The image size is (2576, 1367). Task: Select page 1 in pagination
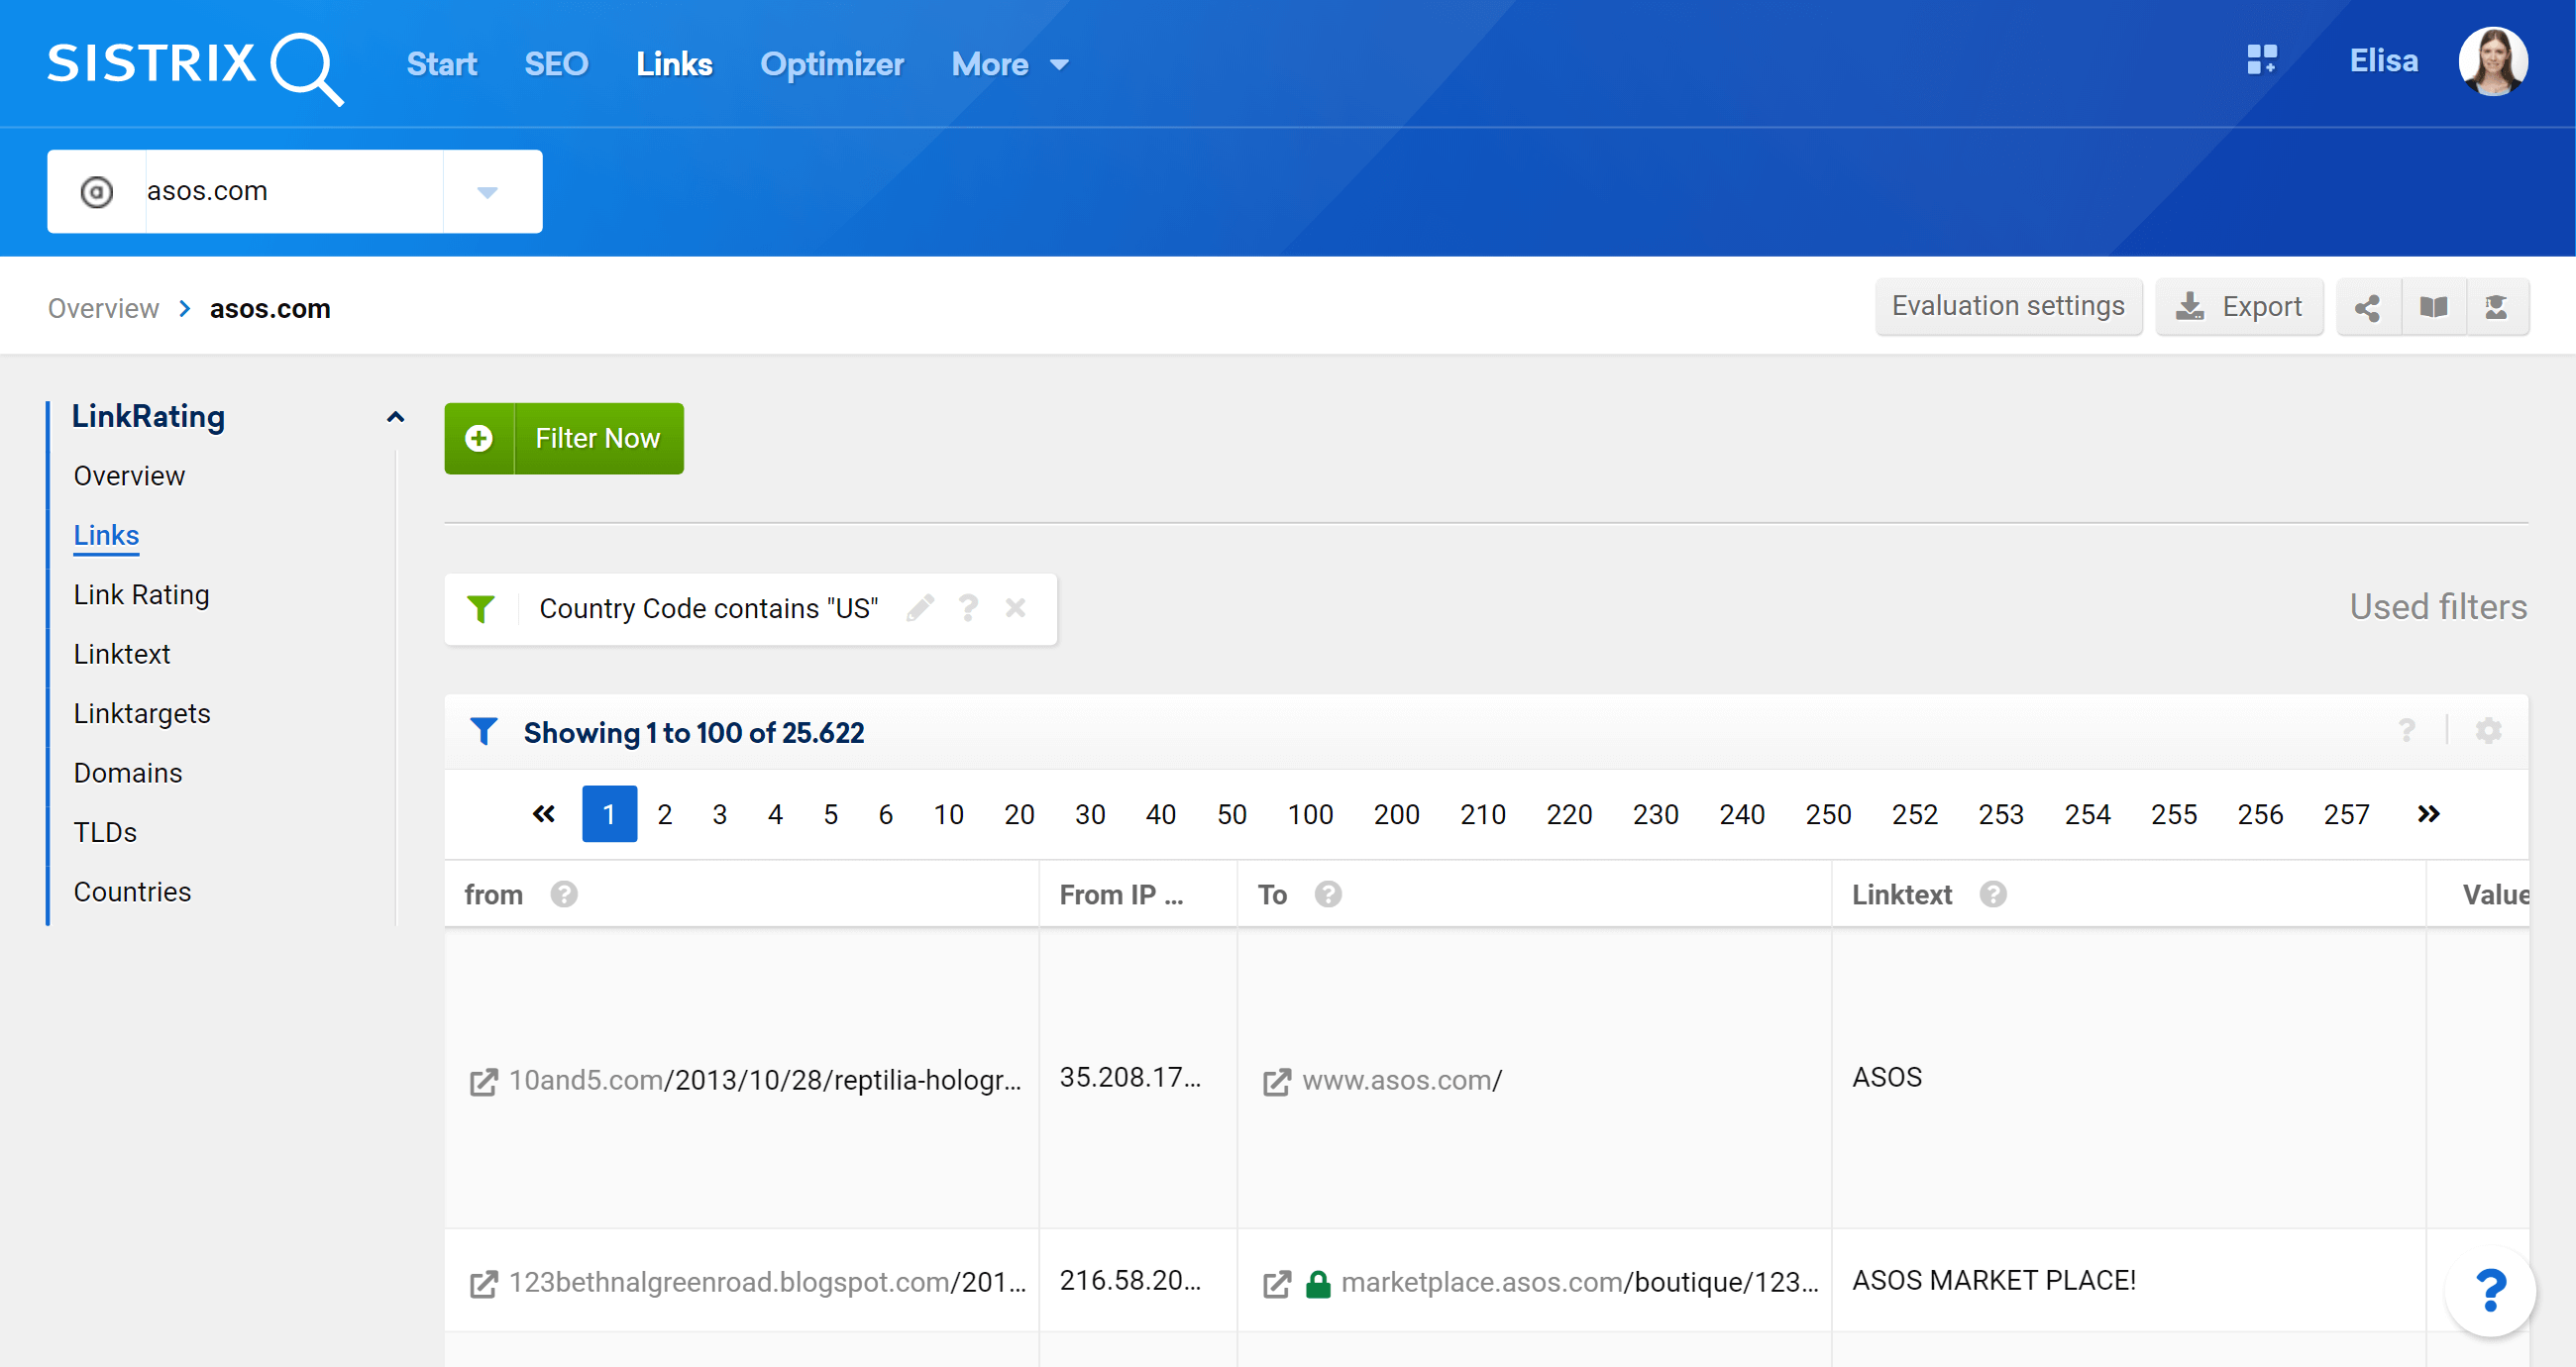(x=609, y=814)
